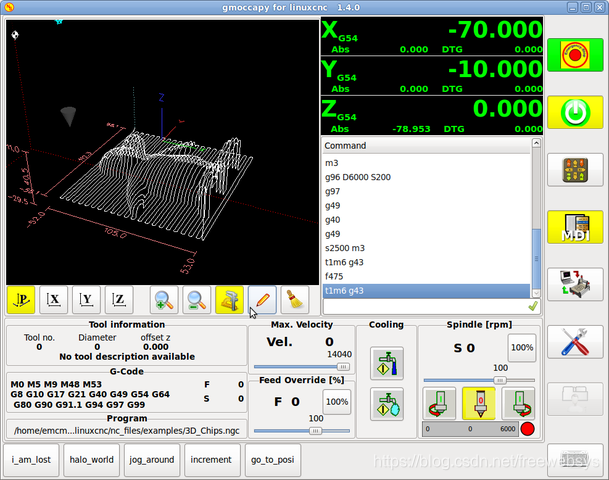
Task: Stop the spindle with center button
Action: click(x=479, y=403)
